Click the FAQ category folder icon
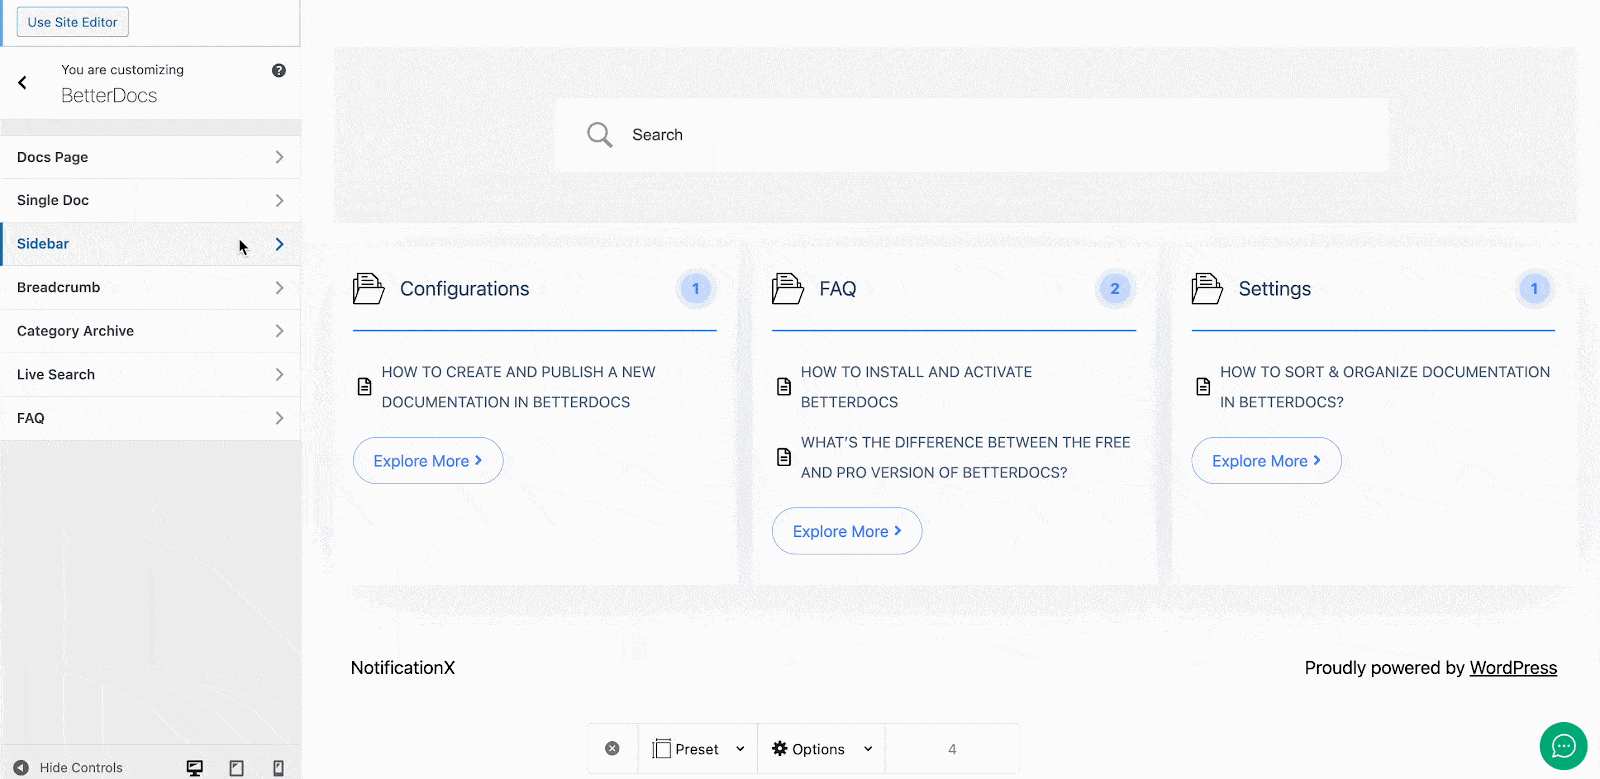The height and width of the screenshot is (779, 1600). 788,289
